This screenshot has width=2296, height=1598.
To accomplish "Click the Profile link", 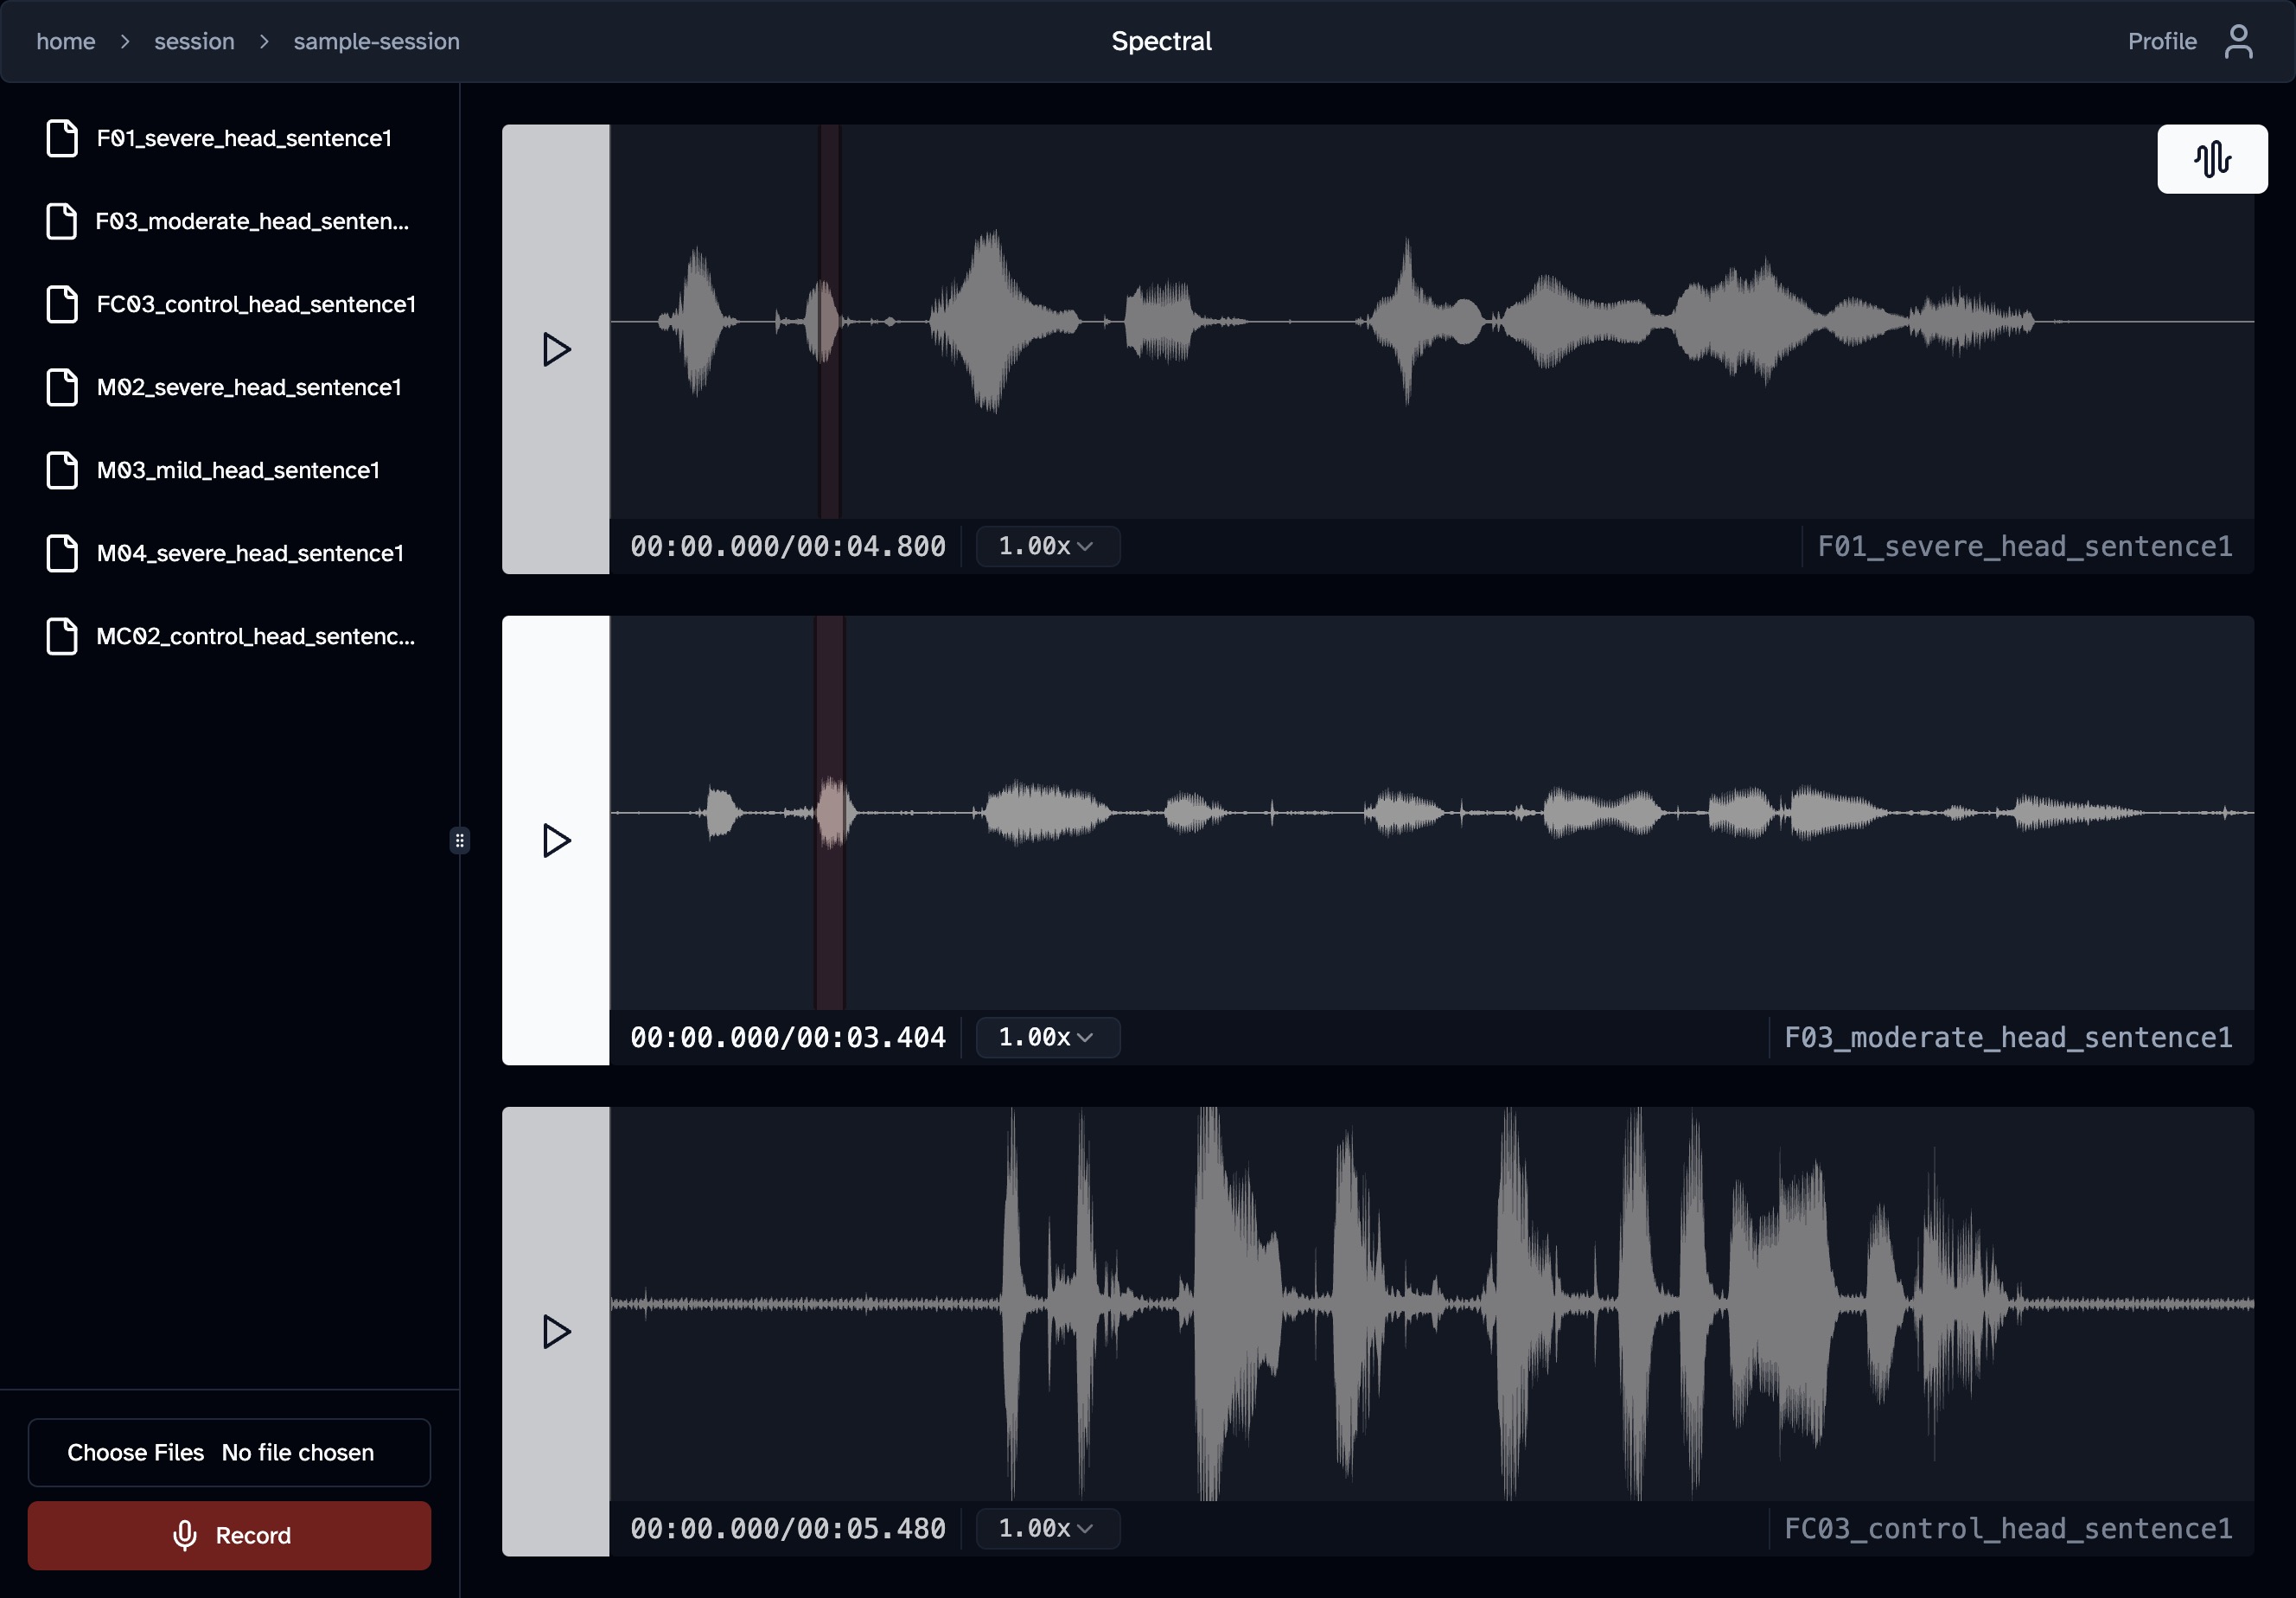I will pos(2162,42).
